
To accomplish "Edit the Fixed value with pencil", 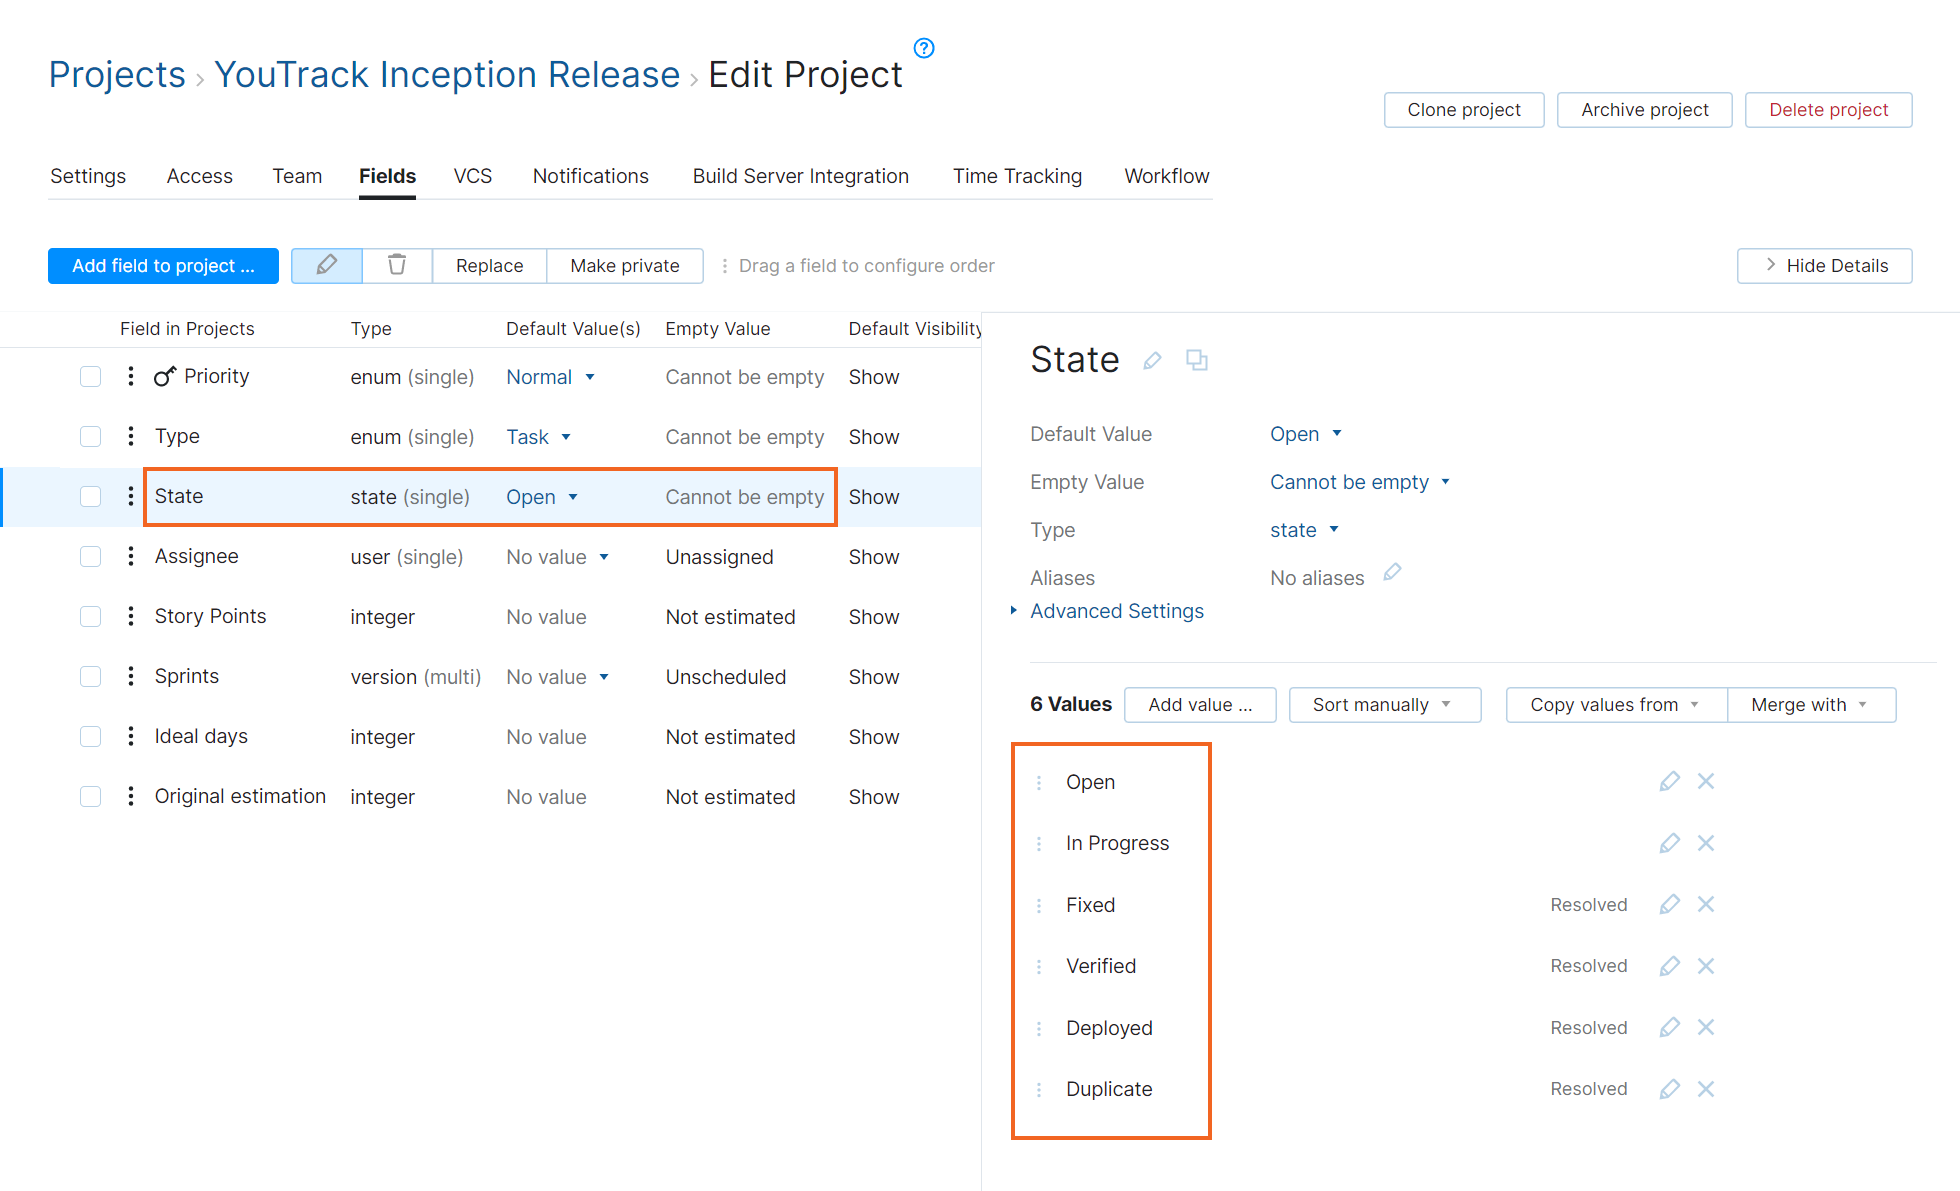I will click(1669, 905).
